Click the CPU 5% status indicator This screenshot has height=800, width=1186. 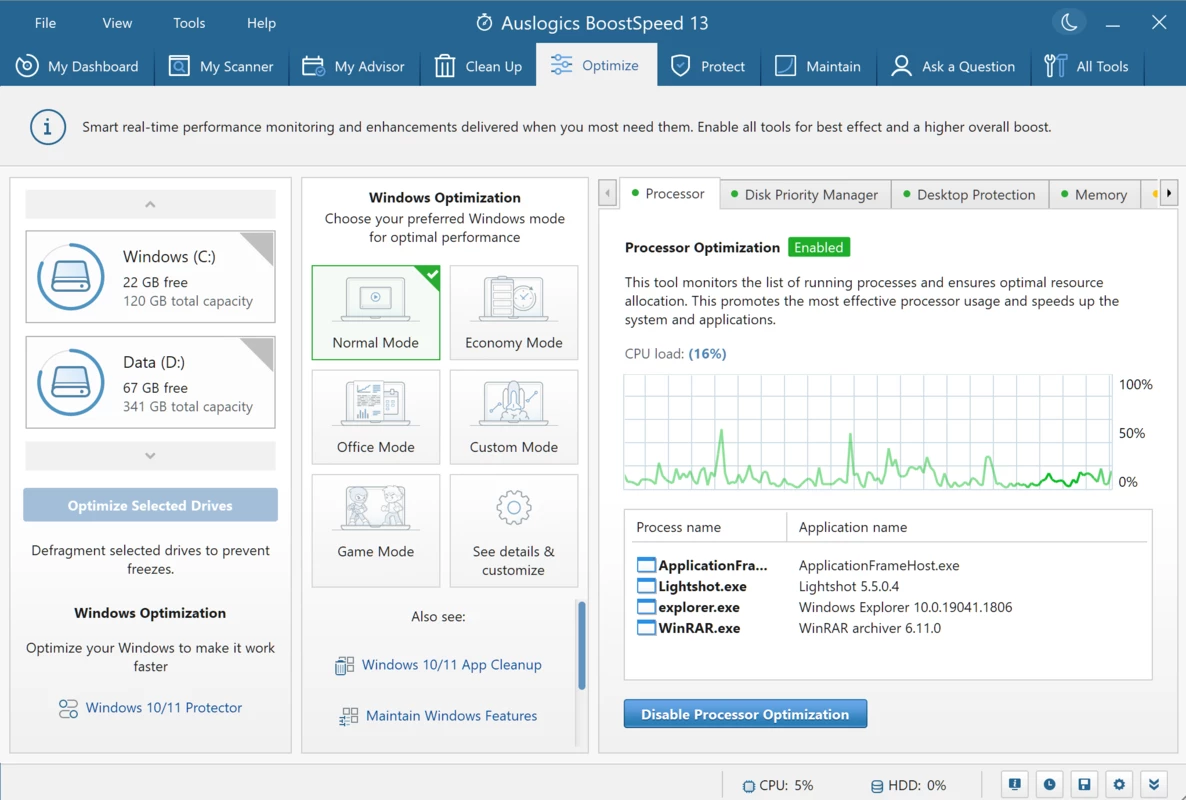tap(778, 786)
